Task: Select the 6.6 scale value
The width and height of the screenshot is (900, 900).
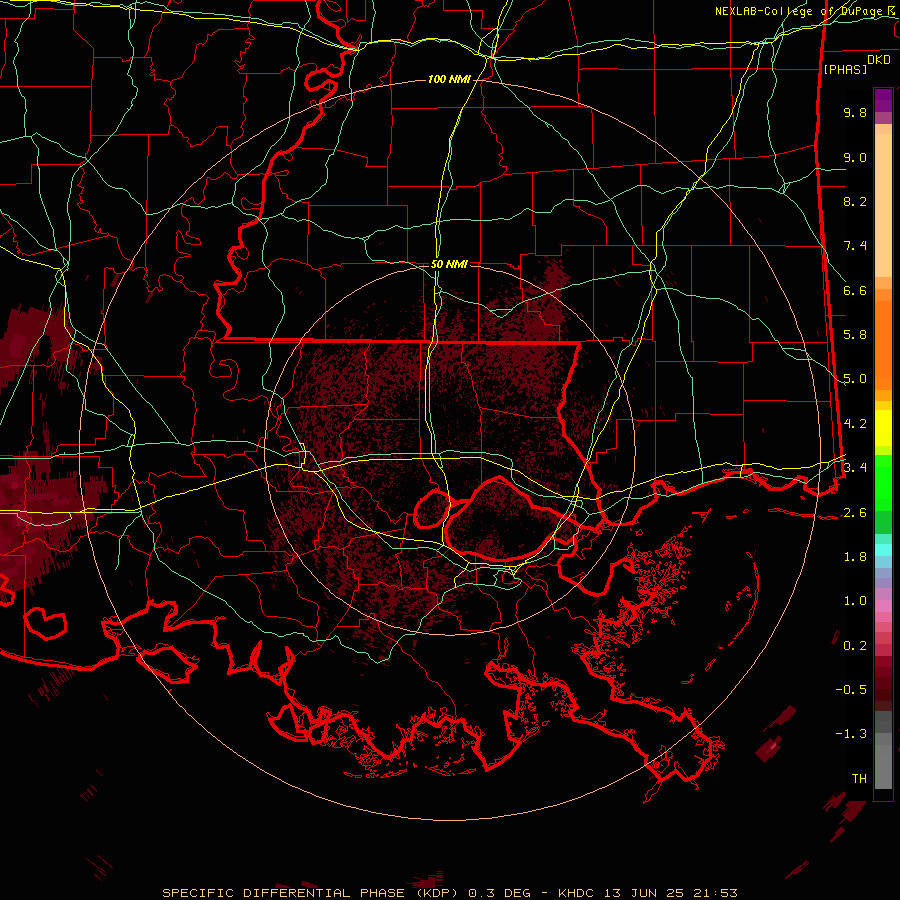Action: coord(855,290)
